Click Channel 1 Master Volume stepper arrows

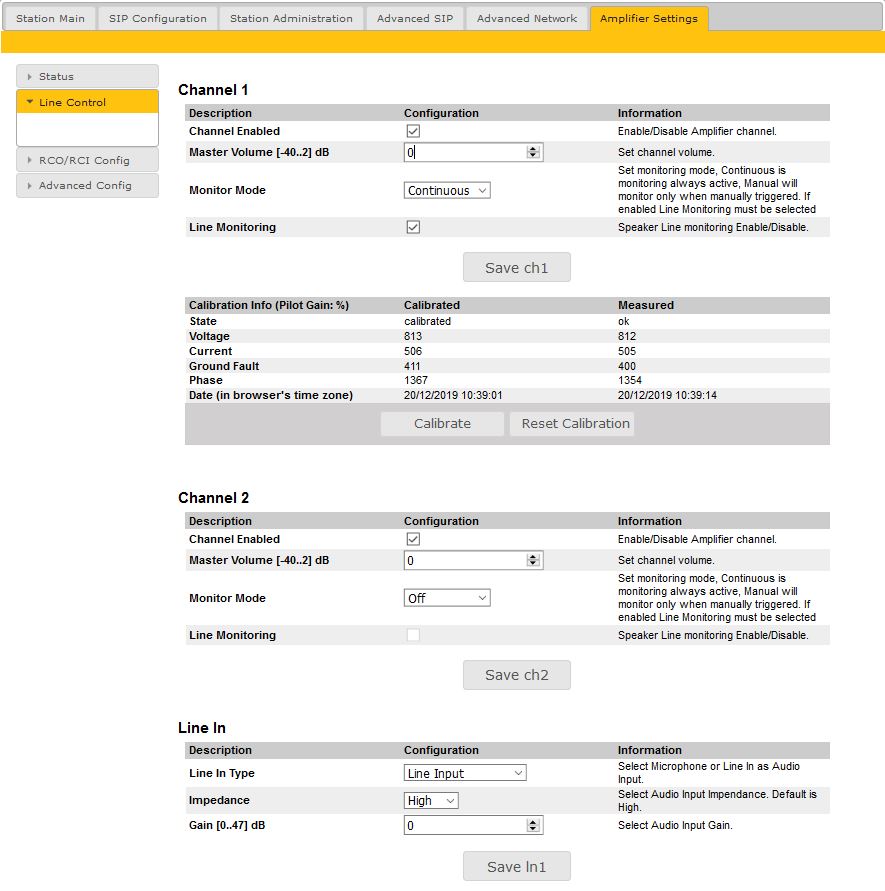pyautogui.click(x=533, y=152)
